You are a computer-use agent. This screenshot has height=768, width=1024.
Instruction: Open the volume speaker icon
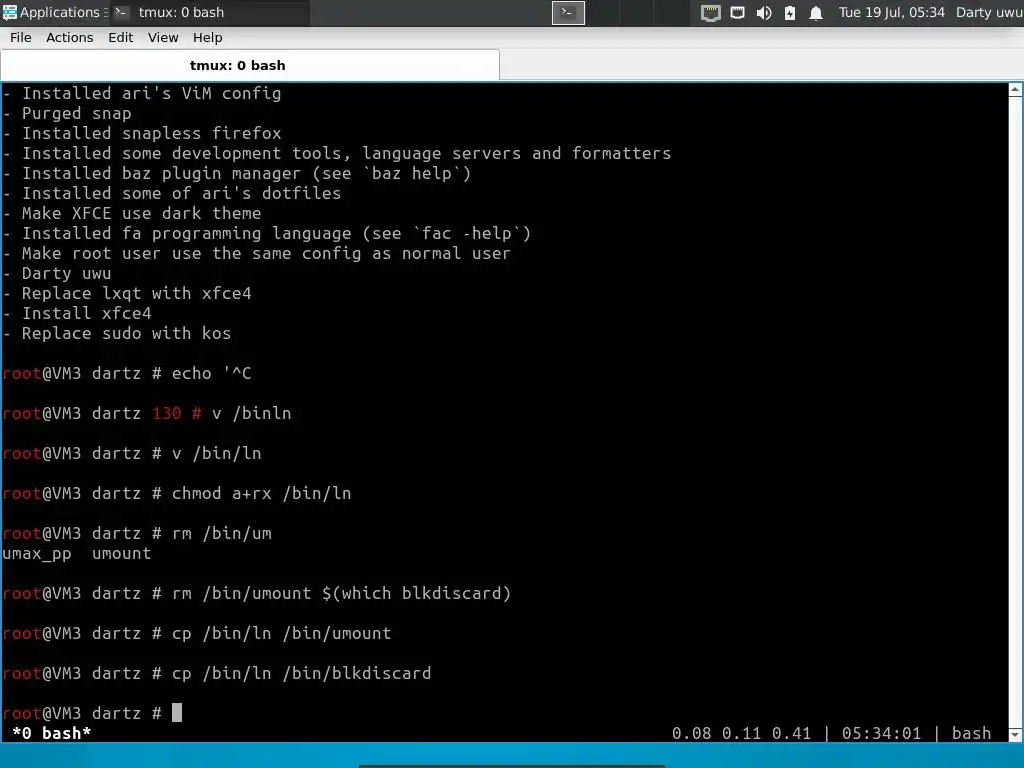(x=763, y=13)
